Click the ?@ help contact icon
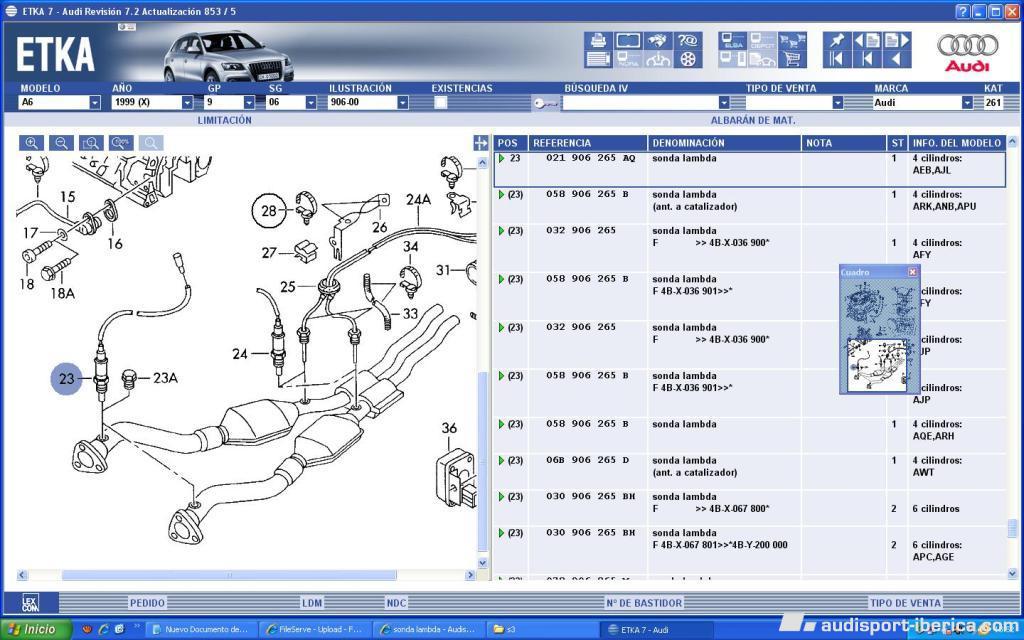The width and height of the screenshot is (1024, 640). pyautogui.click(x=687, y=40)
